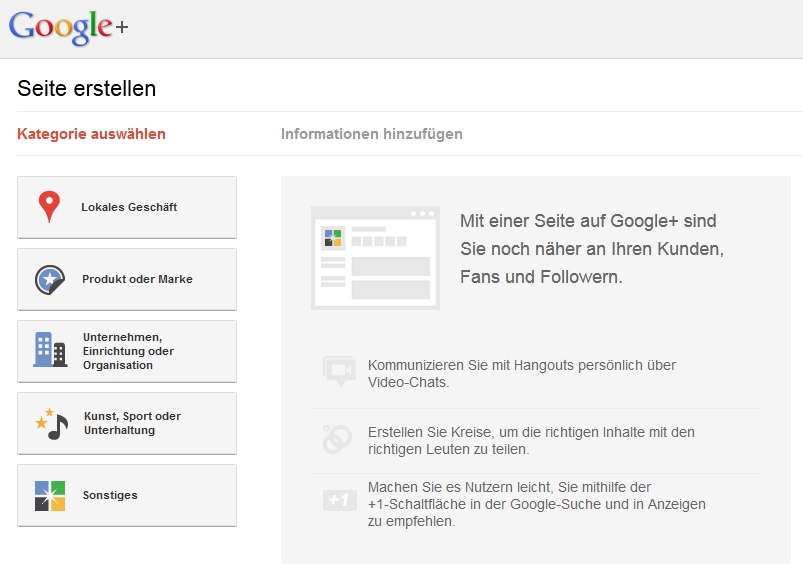Viewport: 803px width, 572px height.
Task: Click the Google+ logo
Action: (x=68, y=28)
